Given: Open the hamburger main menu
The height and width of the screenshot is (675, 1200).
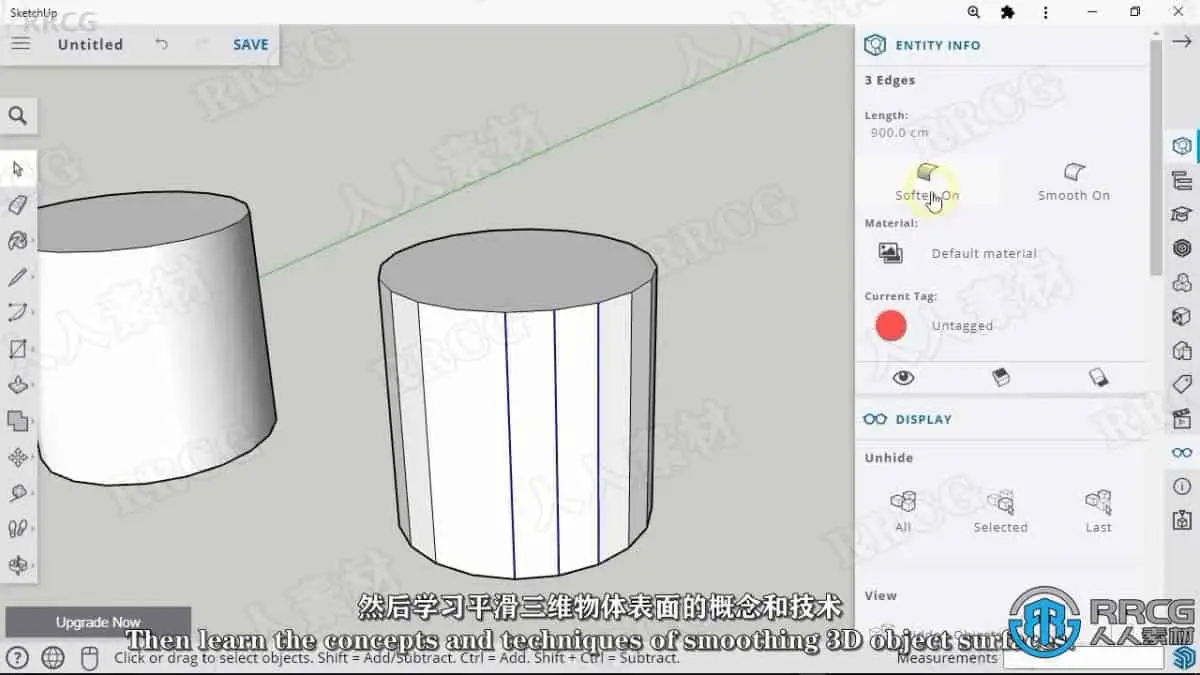Looking at the screenshot, I should coord(20,44).
